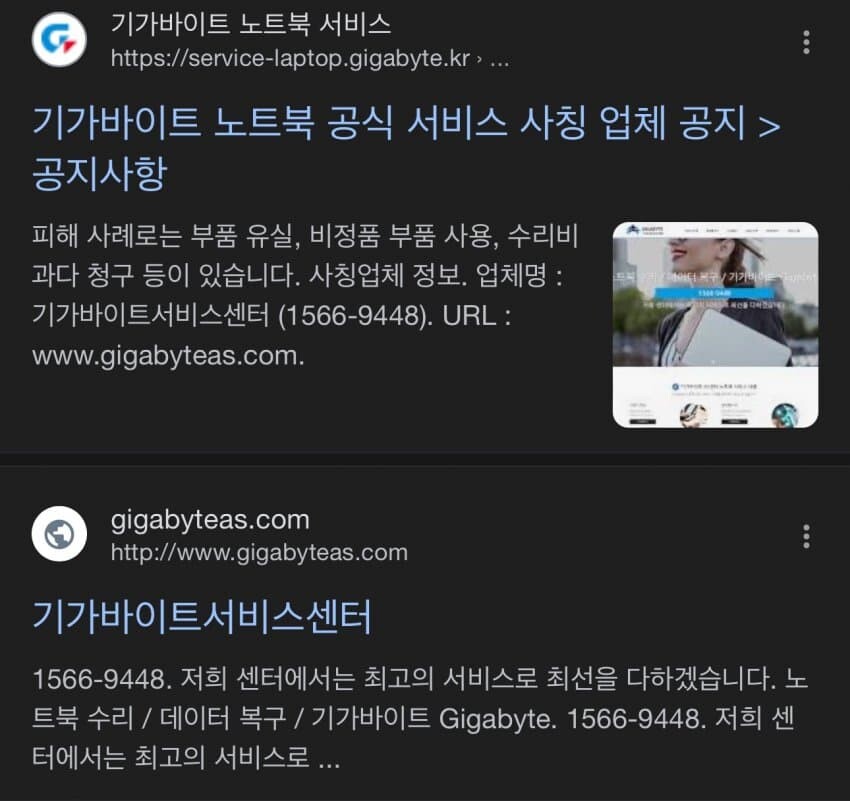
Task: Click the Gigabyte logo favicon
Action: tap(59, 40)
